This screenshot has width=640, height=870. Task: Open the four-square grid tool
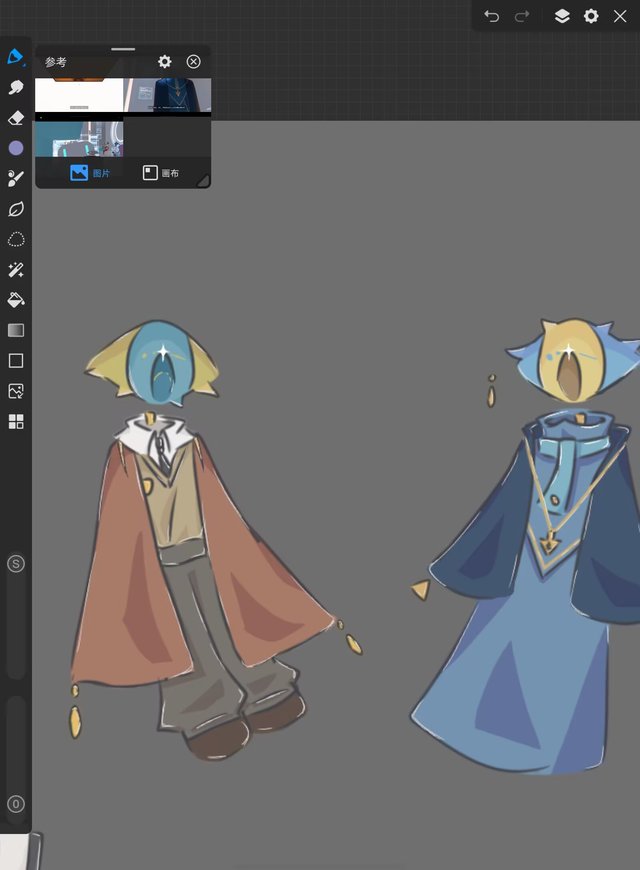[15, 421]
